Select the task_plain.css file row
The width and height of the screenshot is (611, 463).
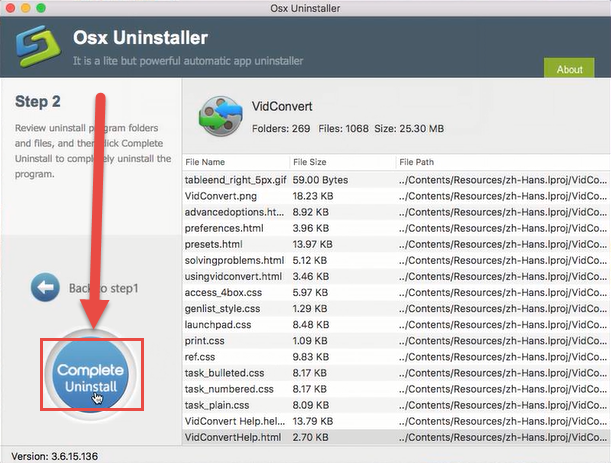pyautogui.click(x=395, y=405)
